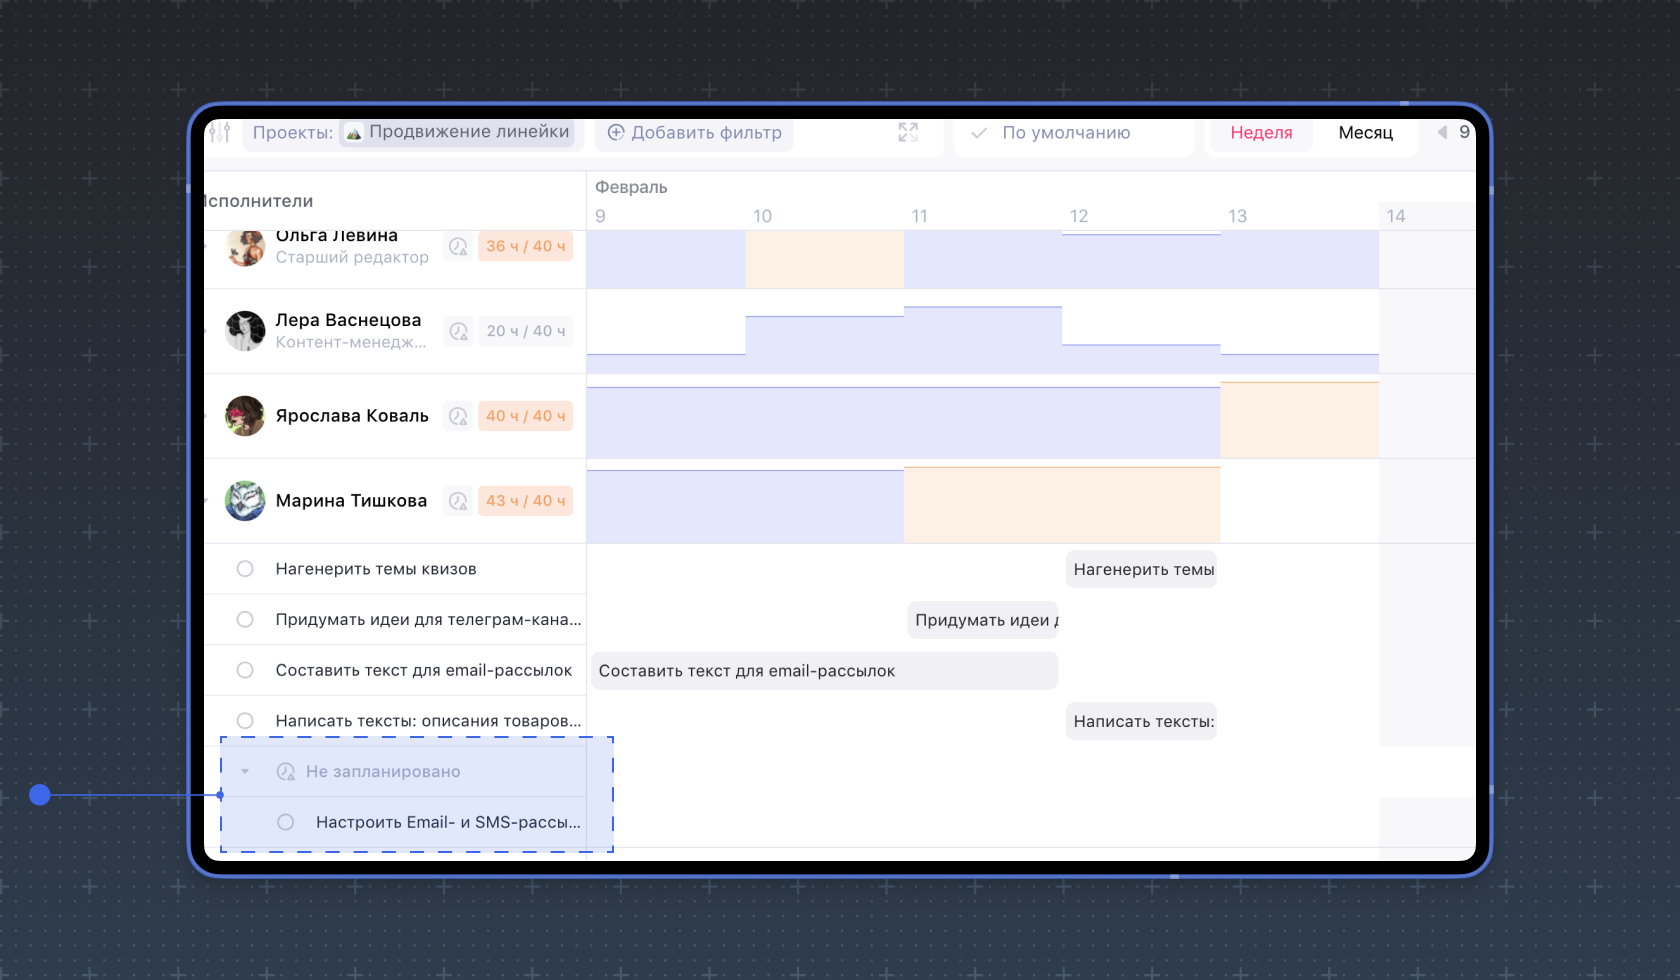Switch to the Неделя view
This screenshot has height=980, width=1680.
pyautogui.click(x=1261, y=133)
